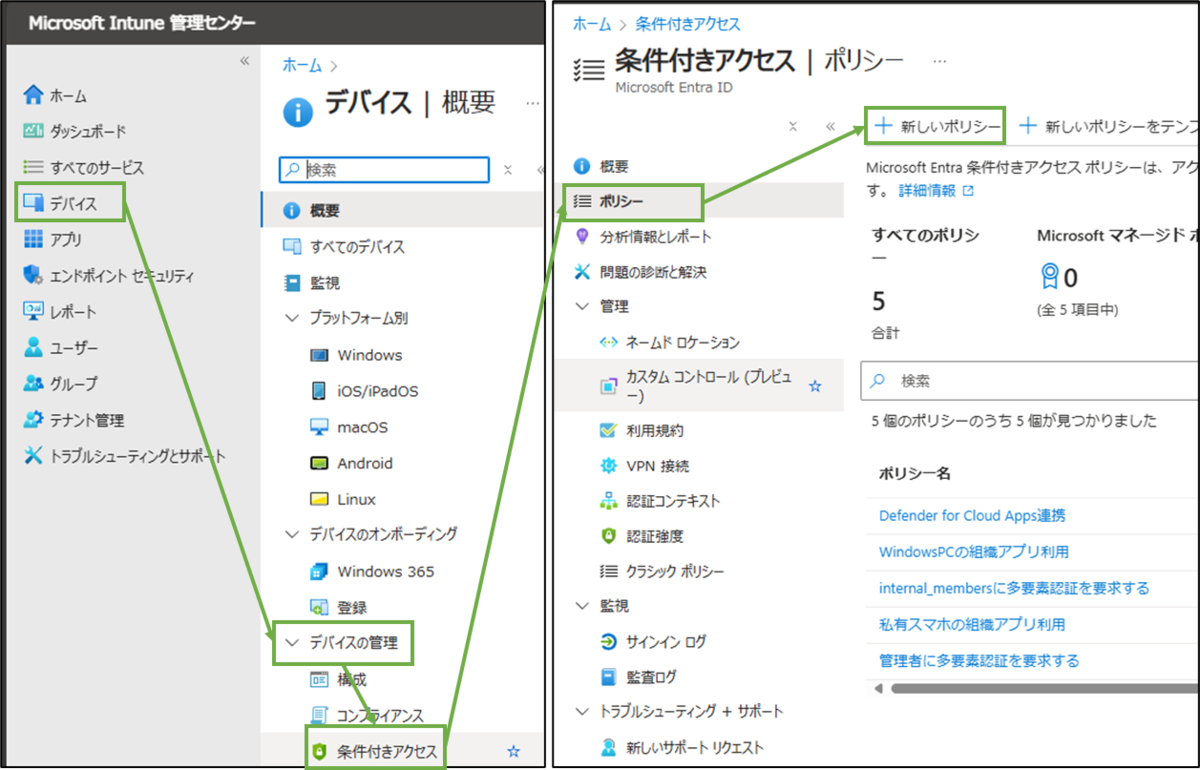Select macOS platform in device menu

pos(349,427)
